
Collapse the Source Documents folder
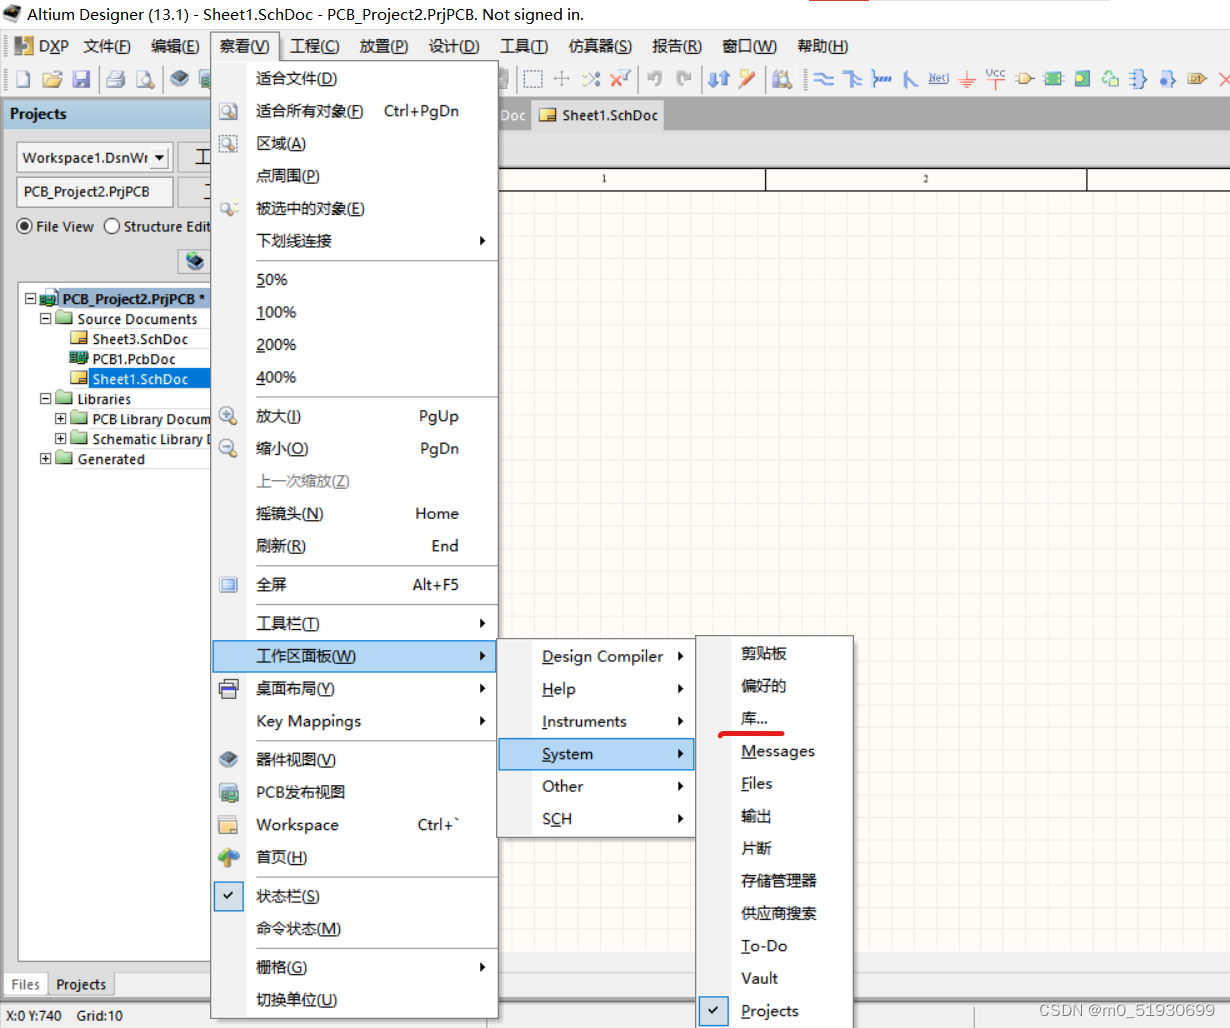(45, 319)
